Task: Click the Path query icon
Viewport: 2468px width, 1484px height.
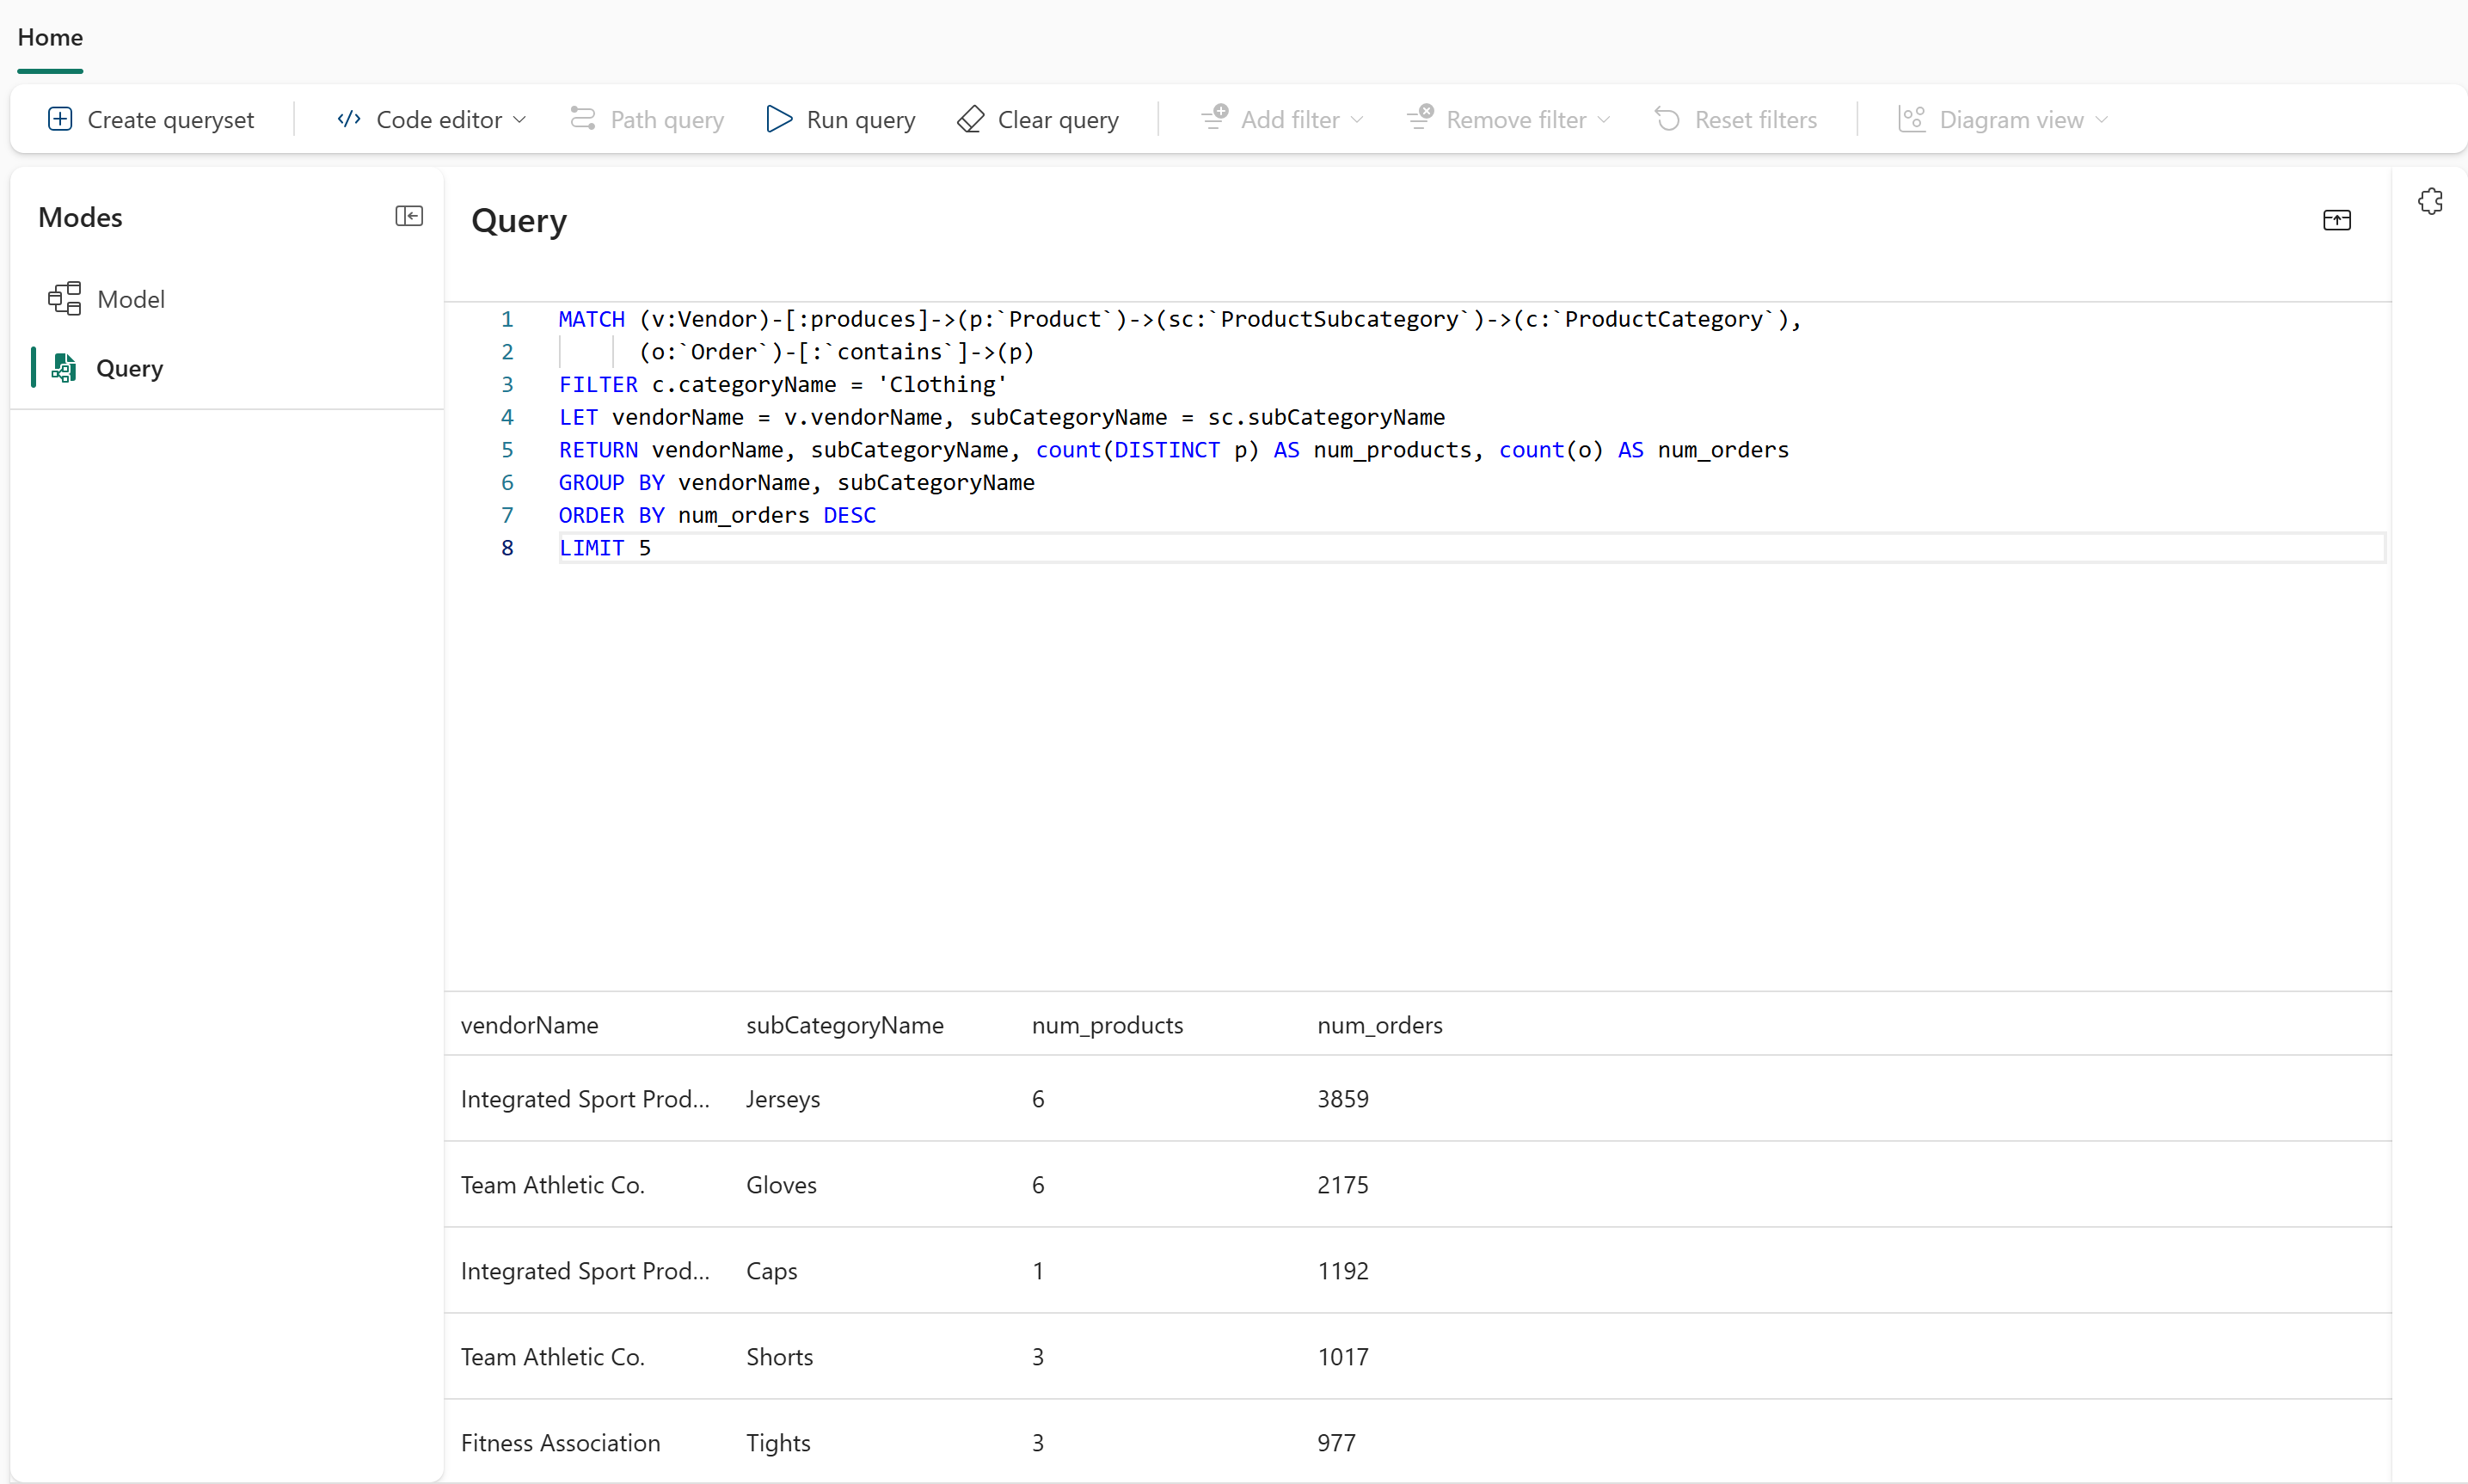Action: click(x=583, y=119)
